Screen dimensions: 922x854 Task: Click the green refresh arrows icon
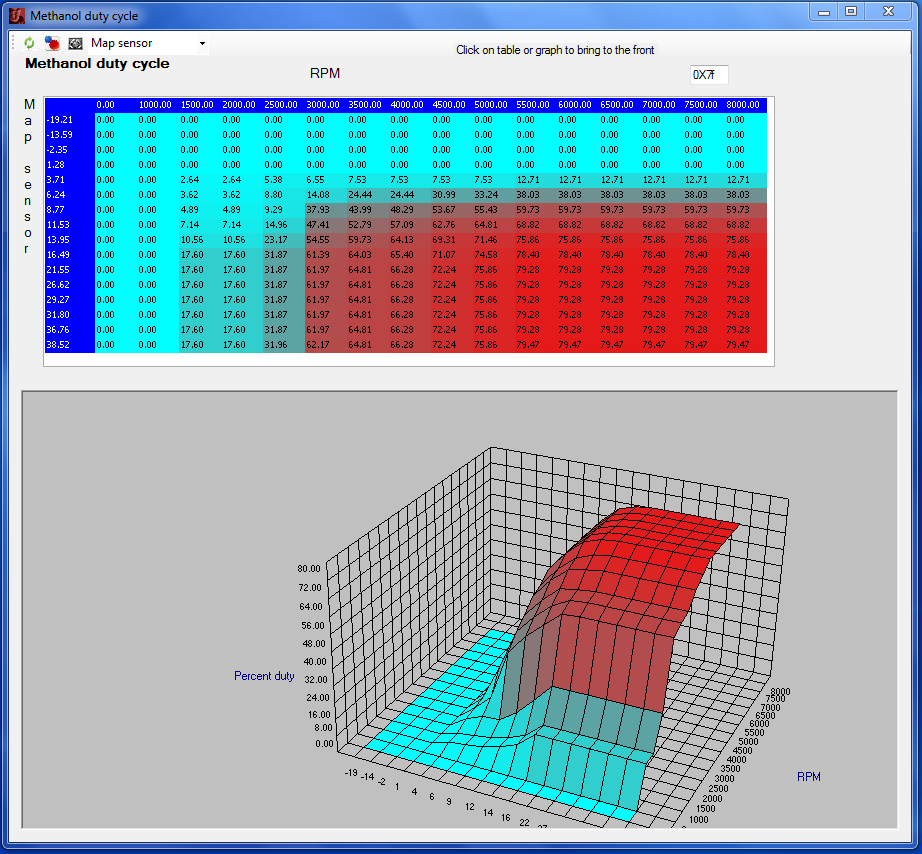click(29, 44)
